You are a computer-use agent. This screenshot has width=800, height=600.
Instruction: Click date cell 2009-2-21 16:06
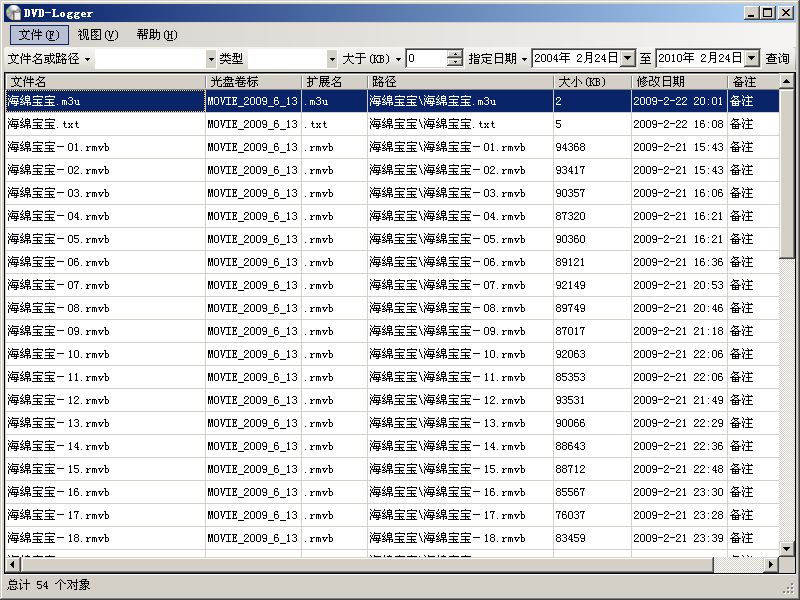click(x=680, y=193)
